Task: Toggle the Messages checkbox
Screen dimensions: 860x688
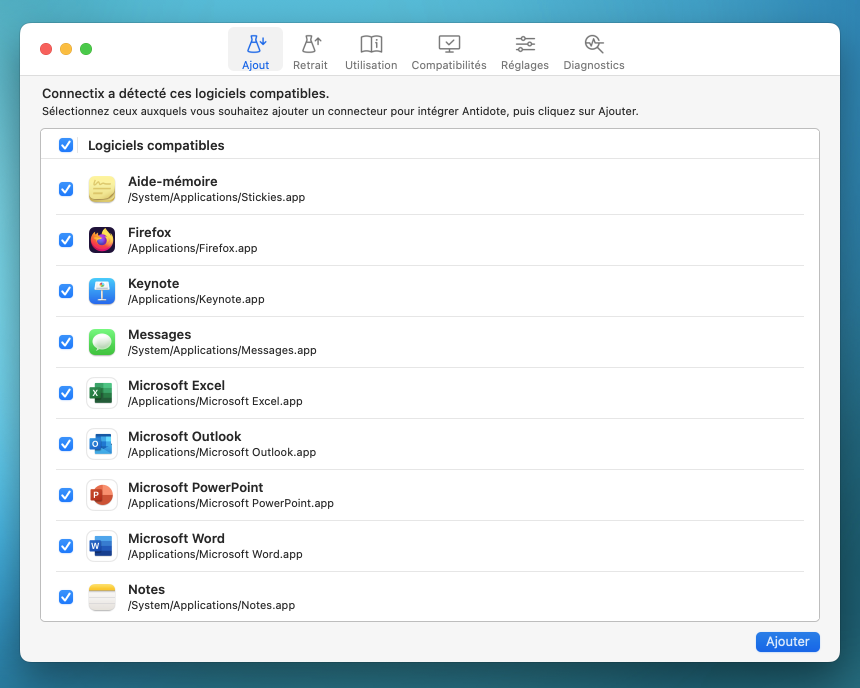Action: 66,342
